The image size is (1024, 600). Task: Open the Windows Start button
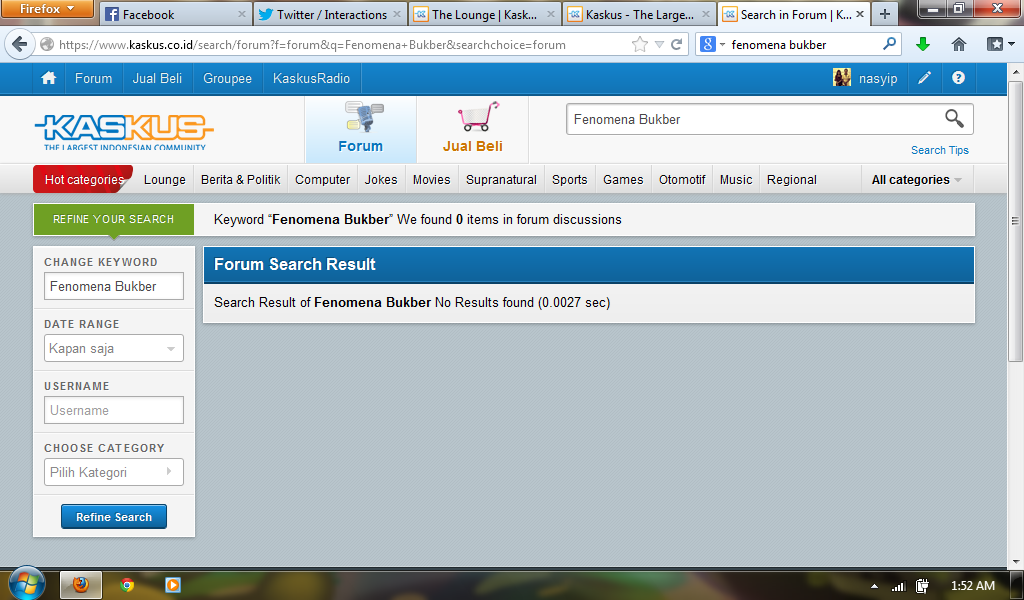[26, 584]
